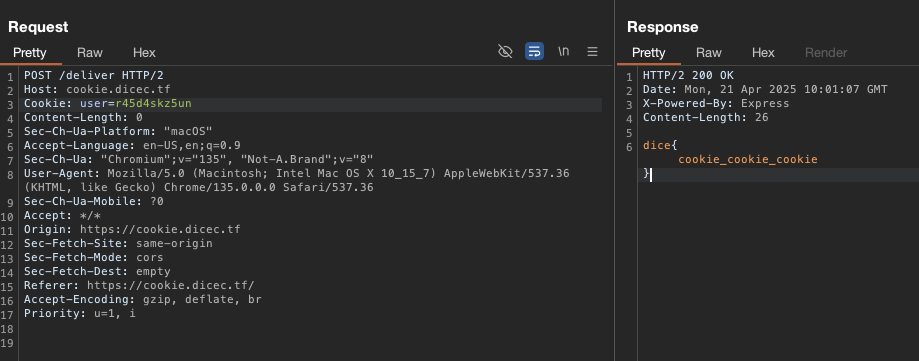Click the closing brace line in the response

(646, 174)
